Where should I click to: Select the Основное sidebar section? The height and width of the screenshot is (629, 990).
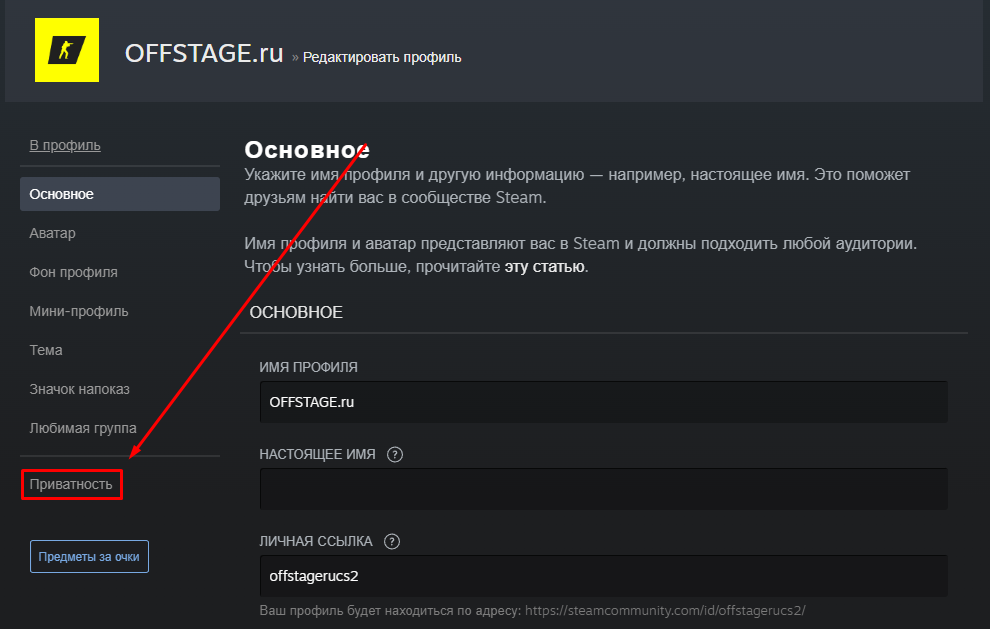[x=119, y=194]
